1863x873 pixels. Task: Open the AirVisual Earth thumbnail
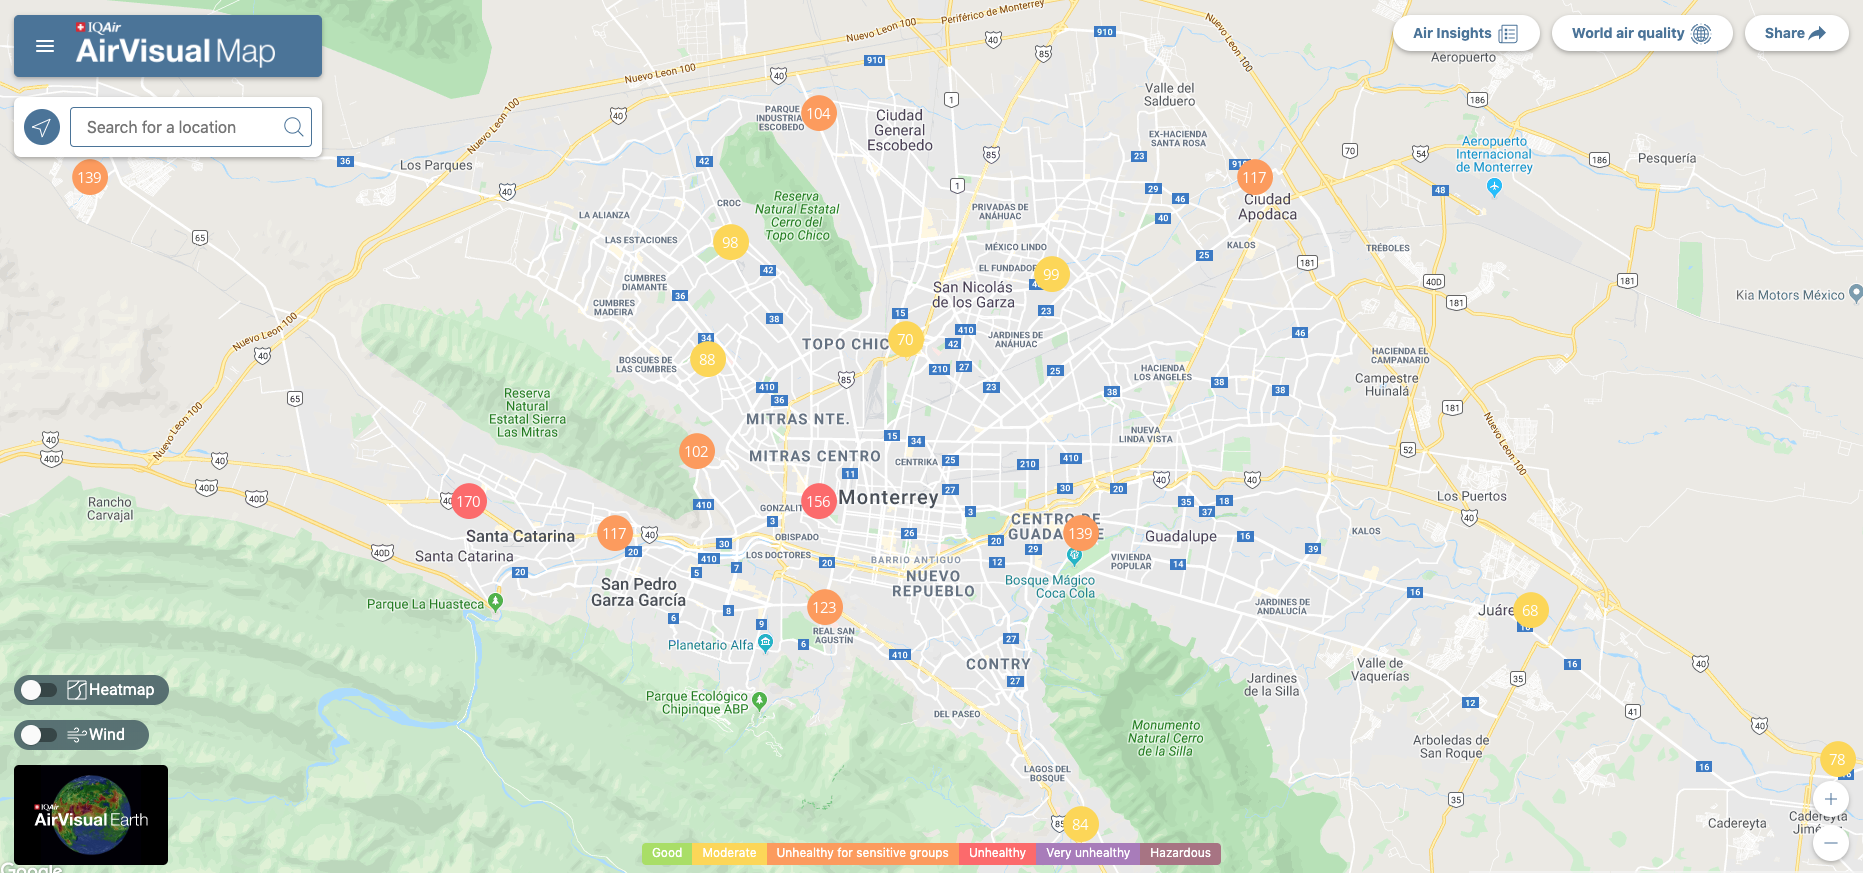[91, 815]
